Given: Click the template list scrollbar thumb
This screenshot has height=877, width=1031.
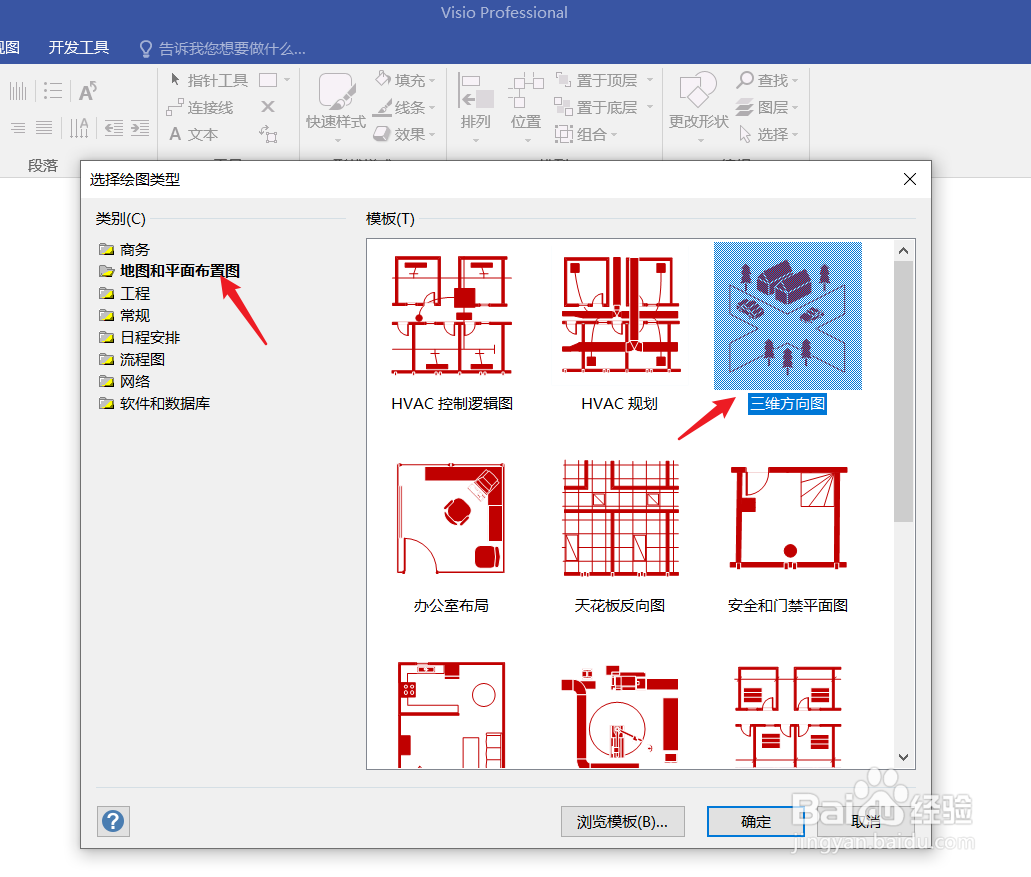Looking at the screenshot, I should 903,392.
